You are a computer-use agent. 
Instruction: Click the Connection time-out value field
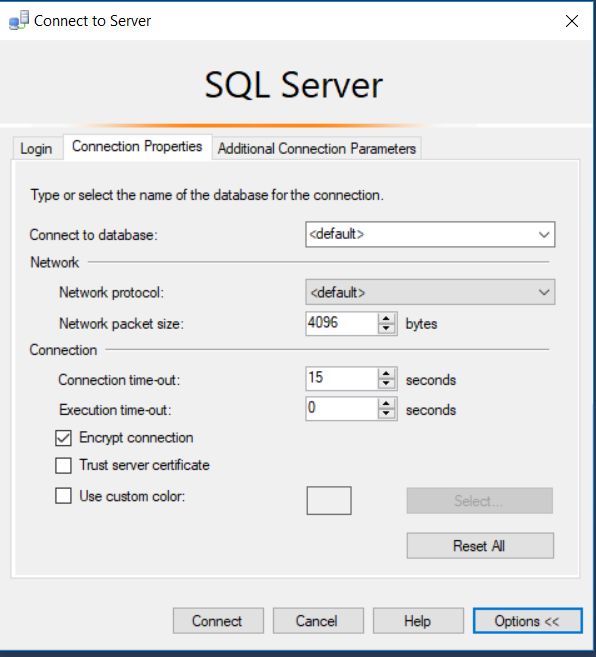coord(342,378)
